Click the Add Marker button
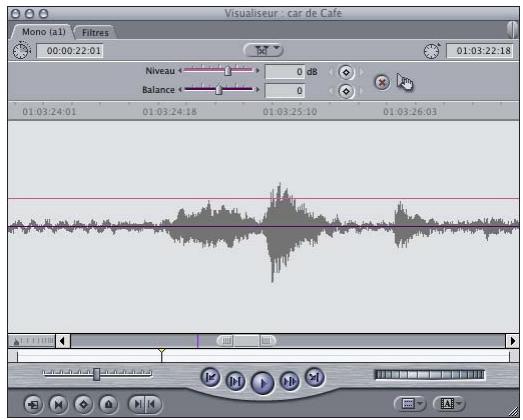The height and width of the screenshot is (420, 523). (x=108, y=405)
